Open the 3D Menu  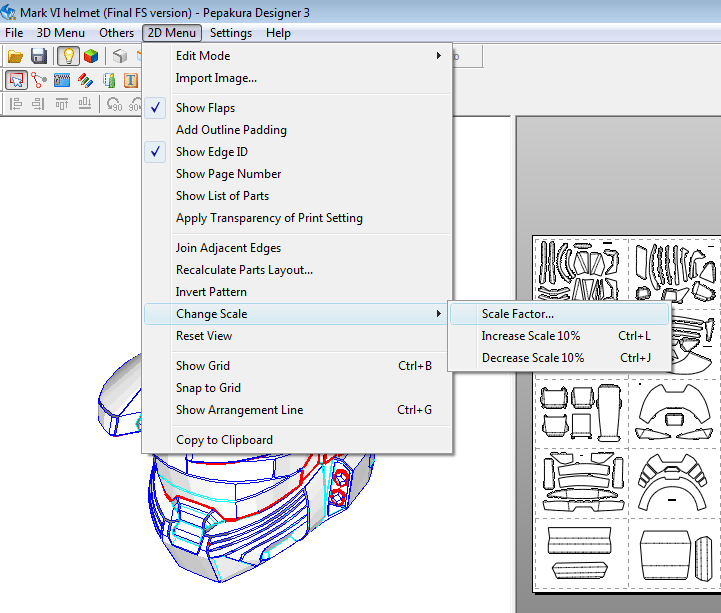[61, 33]
